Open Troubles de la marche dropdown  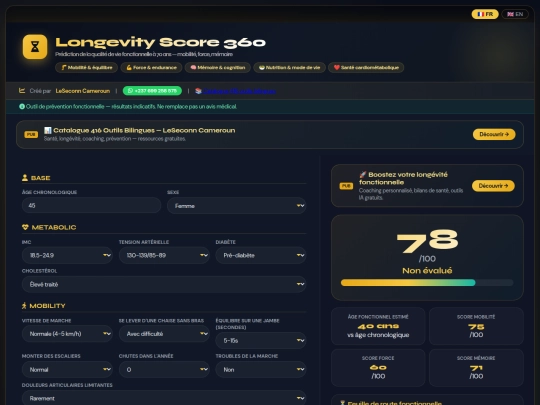pos(261,370)
